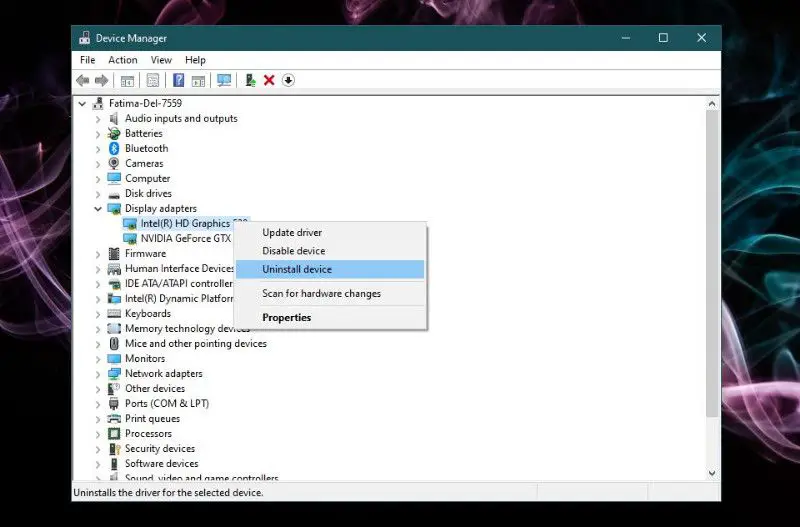Choose Uninstall device from context menu
Screen dimensions: 800x527
click(330, 269)
